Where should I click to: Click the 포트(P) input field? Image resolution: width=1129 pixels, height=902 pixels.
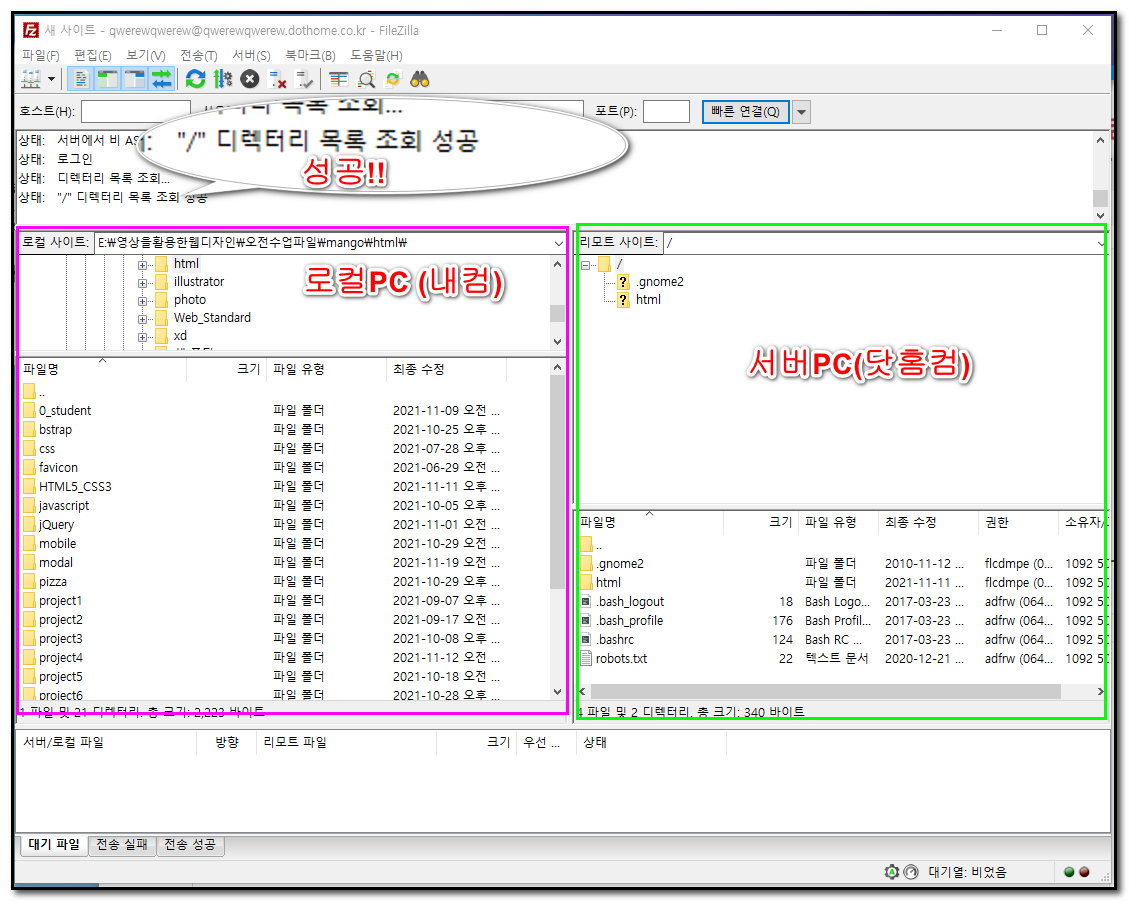(x=666, y=112)
